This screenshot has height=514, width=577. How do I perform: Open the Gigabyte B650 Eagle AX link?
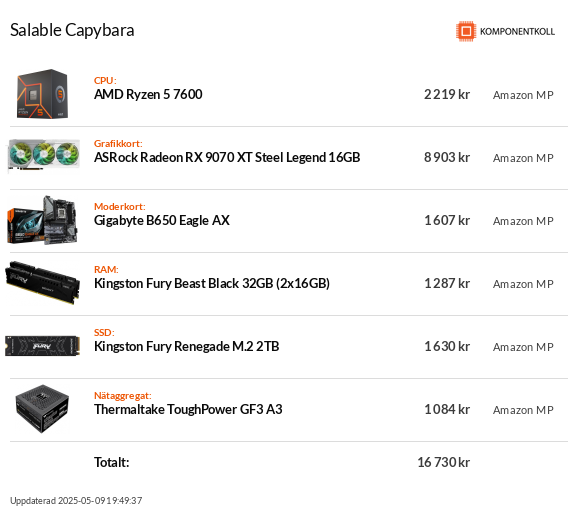click(x=162, y=221)
